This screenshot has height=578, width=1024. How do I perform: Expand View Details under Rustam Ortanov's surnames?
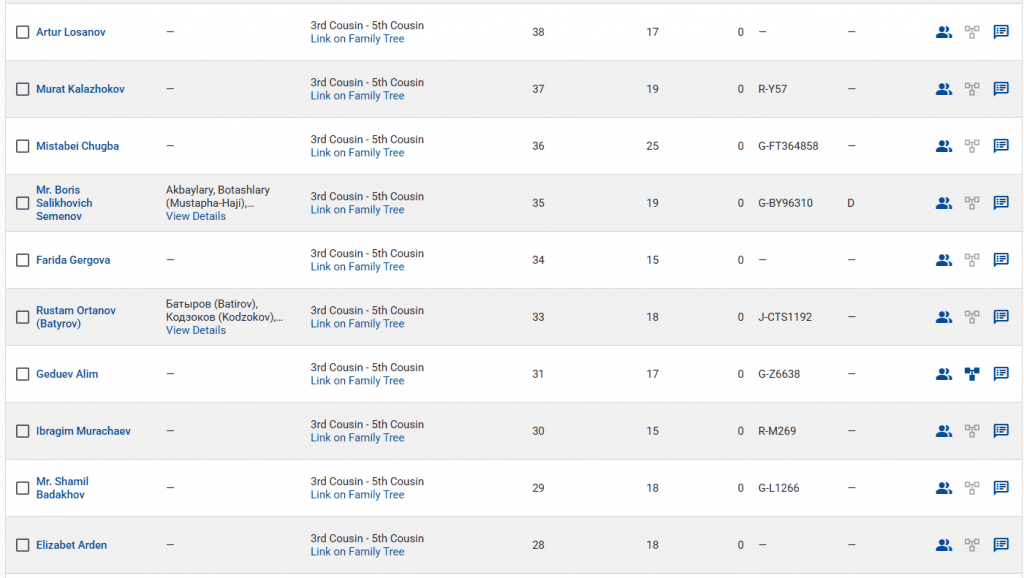196,330
